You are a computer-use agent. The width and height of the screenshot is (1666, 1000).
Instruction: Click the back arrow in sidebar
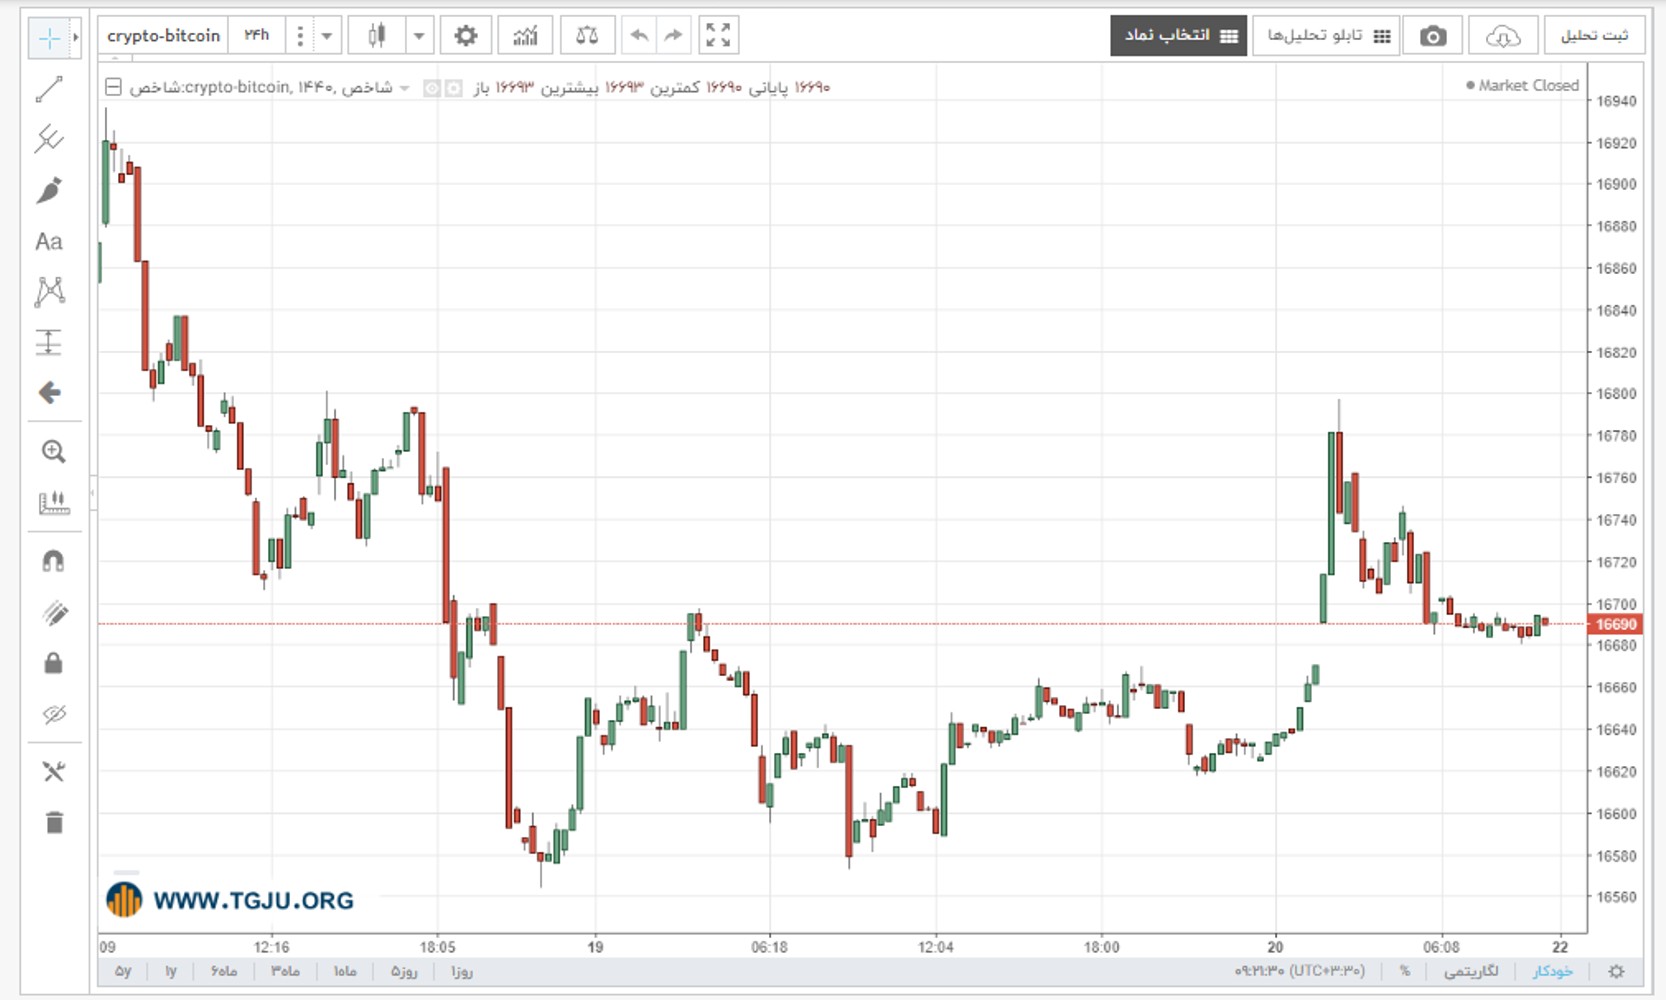coord(49,392)
